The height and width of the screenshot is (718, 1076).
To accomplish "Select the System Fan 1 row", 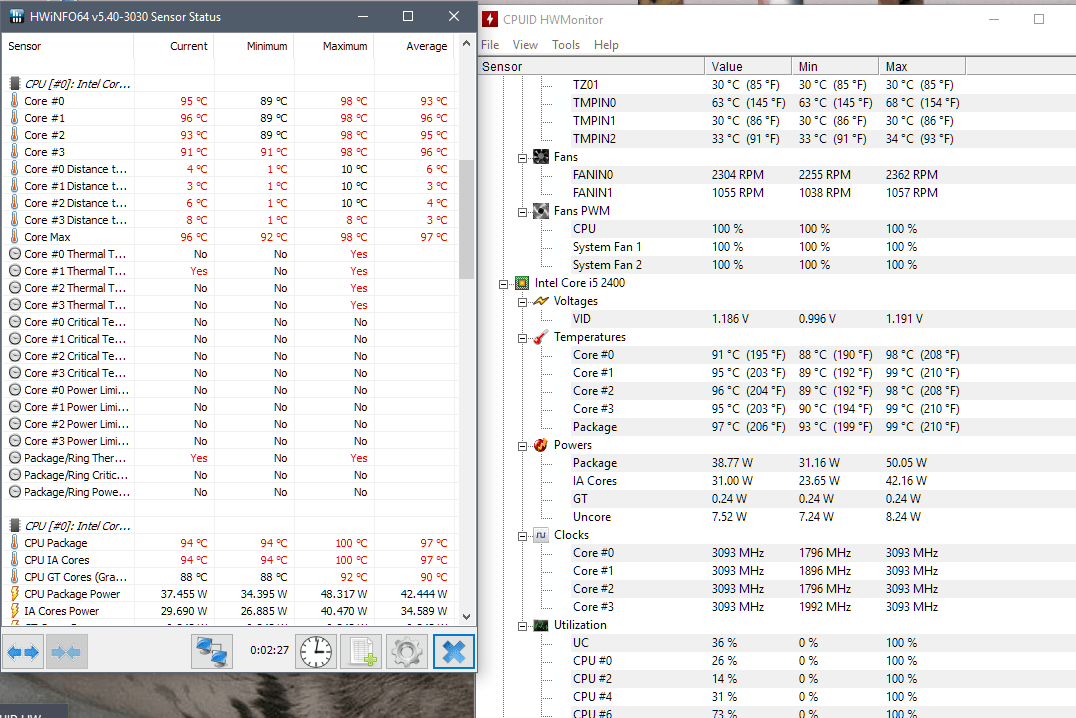I will click(777, 247).
